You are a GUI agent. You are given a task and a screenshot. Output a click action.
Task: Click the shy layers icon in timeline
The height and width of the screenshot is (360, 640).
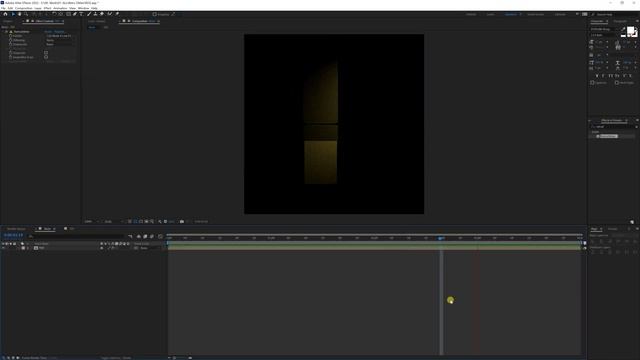tap(139, 236)
